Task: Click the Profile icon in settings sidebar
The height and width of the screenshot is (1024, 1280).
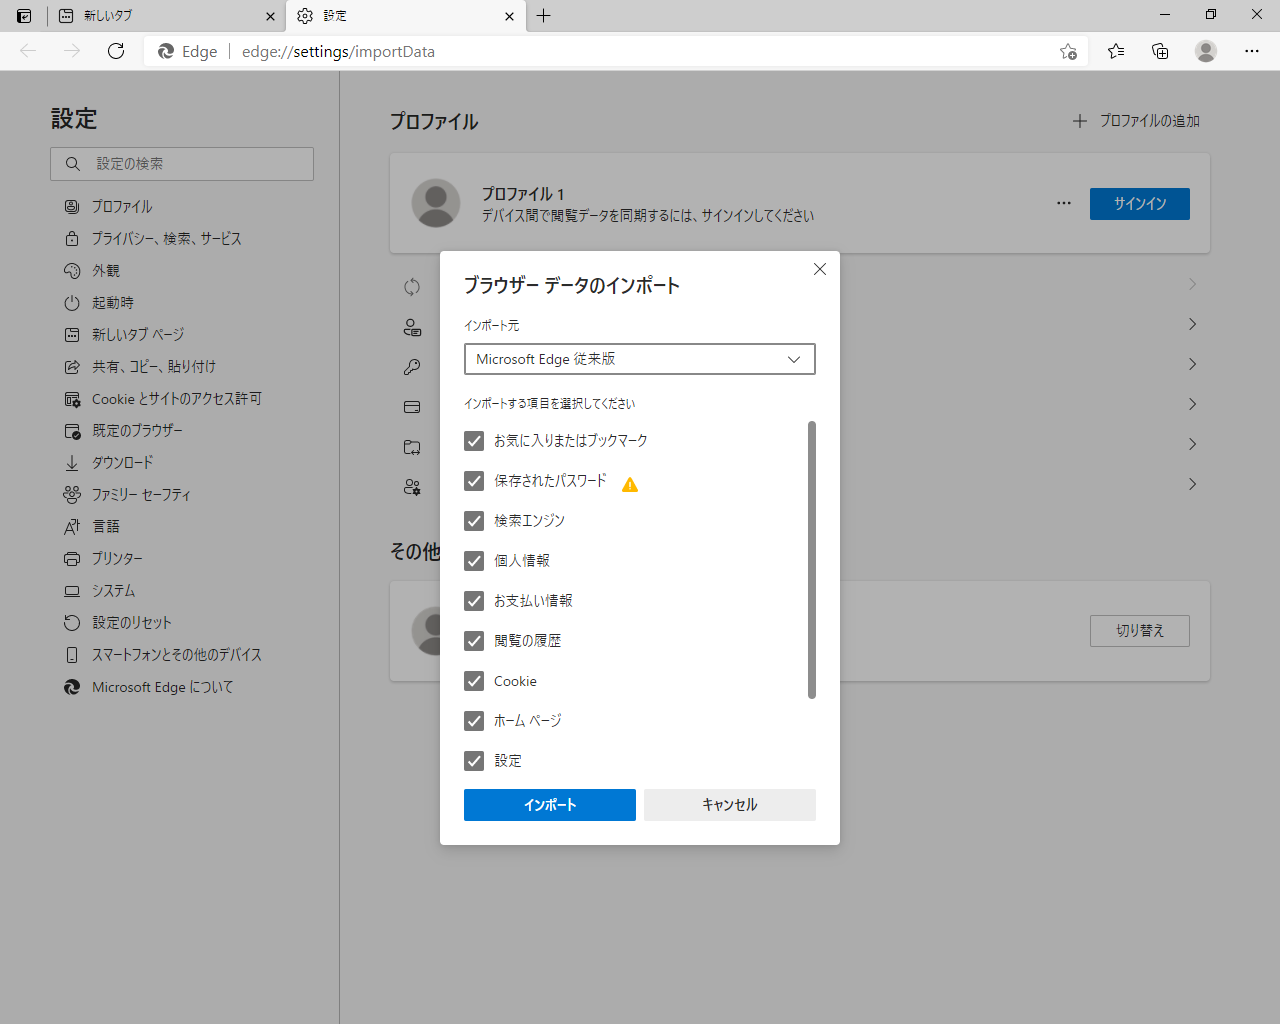Action: pyautogui.click(x=72, y=207)
